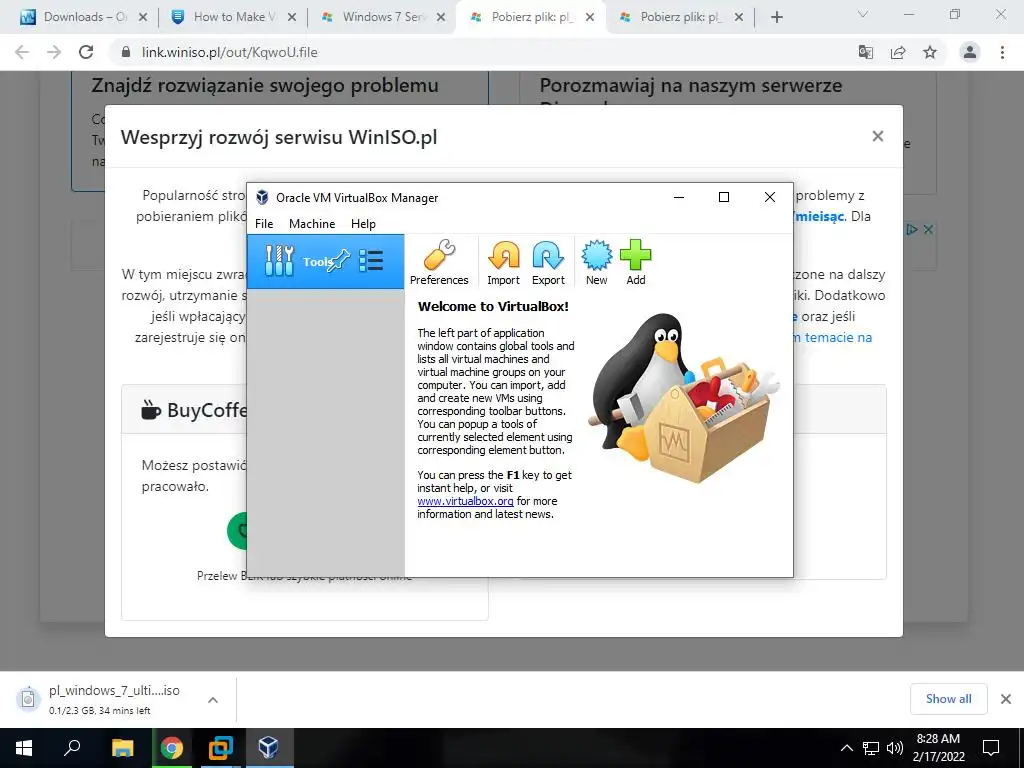Add an existing virtual machine

point(635,262)
